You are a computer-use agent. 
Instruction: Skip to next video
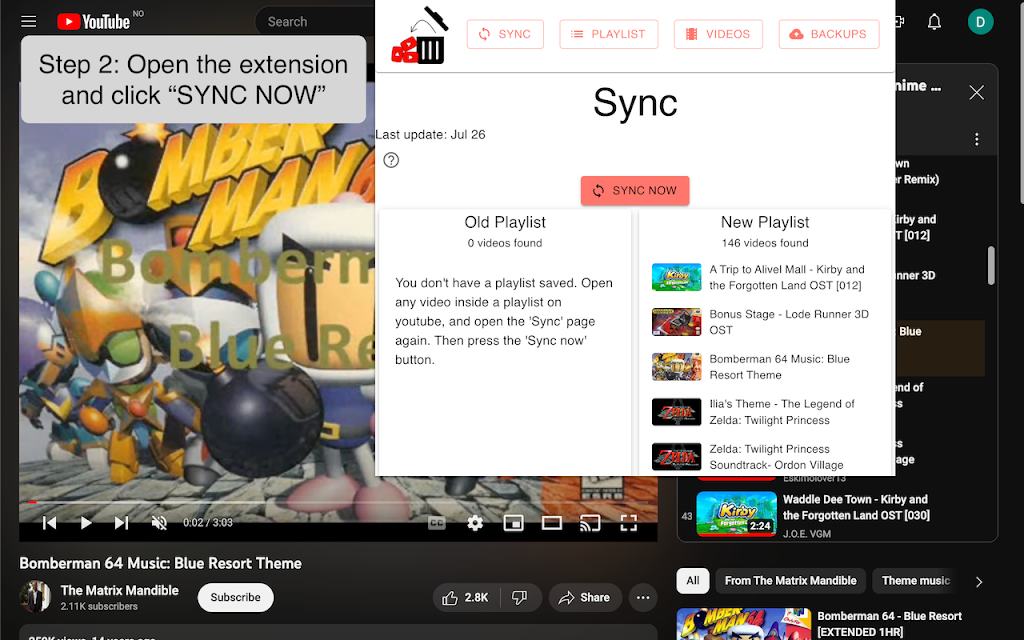pyautogui.click(x=121, y=522)
